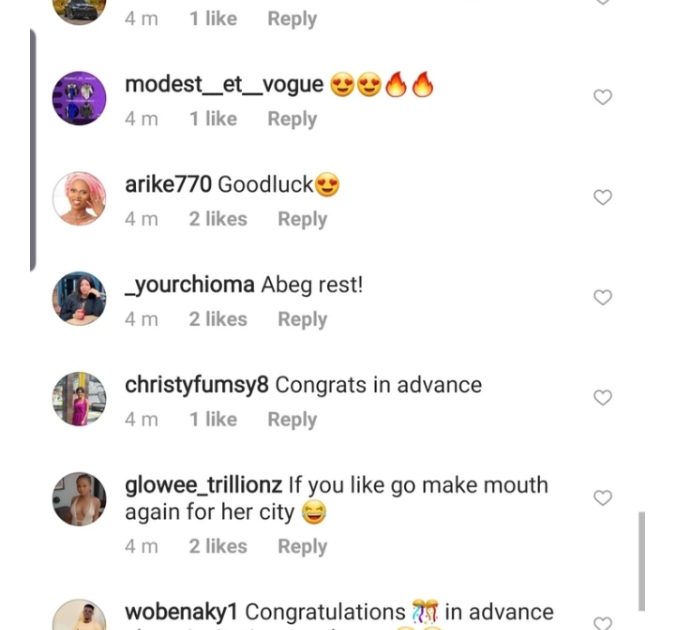Click the comments scrollbar thumb on the right
The height and width of the screenshot is (630, 675).
[x=641, y=560]
